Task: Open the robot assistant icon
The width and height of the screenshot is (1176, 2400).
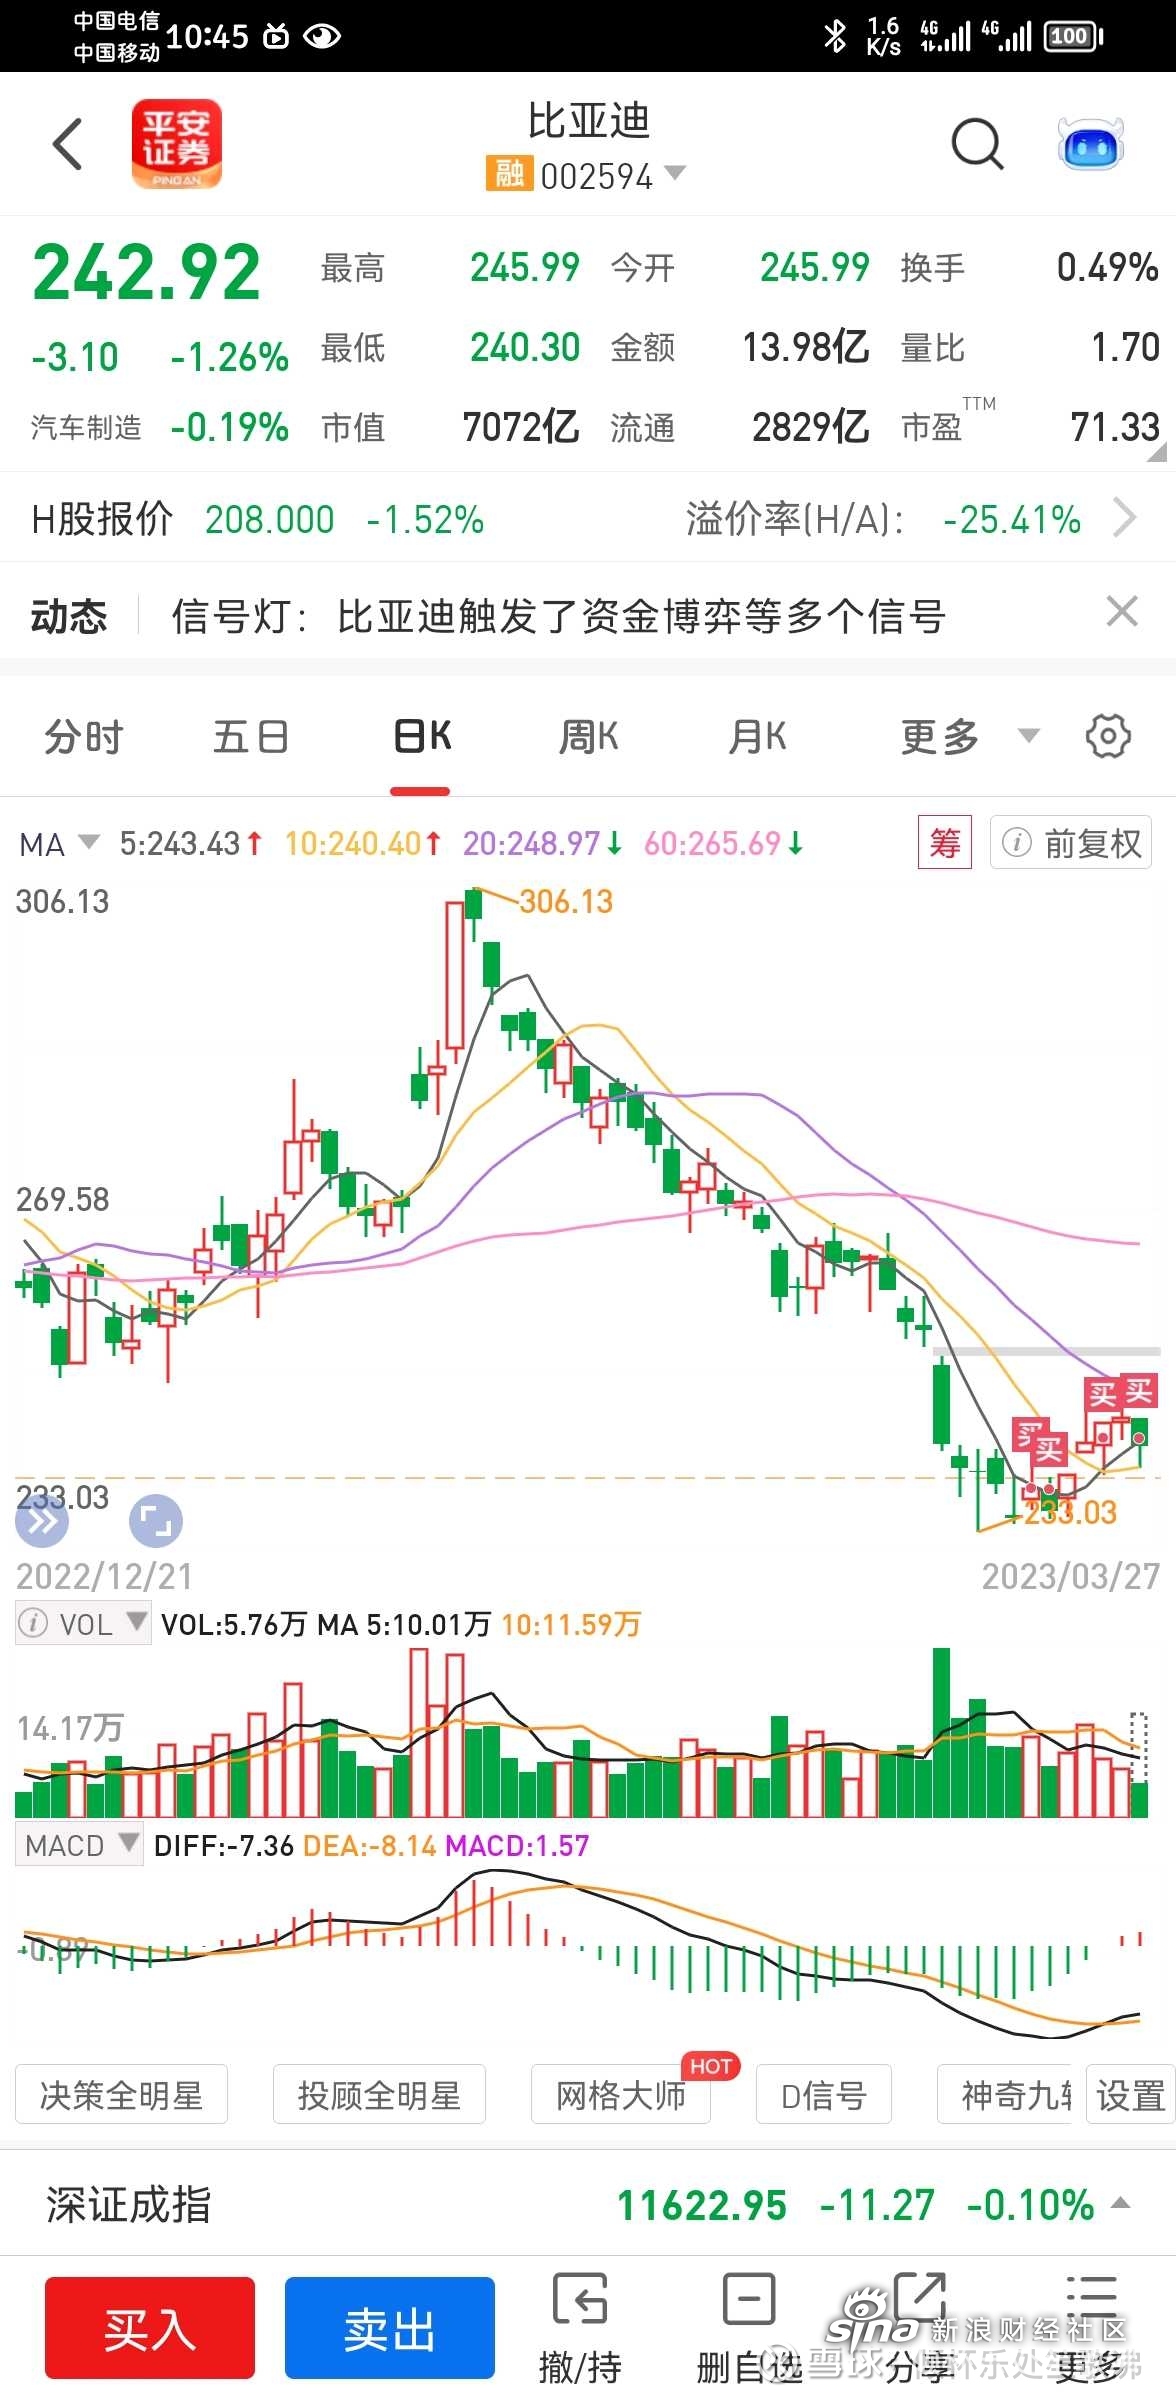Action: 1091,145
